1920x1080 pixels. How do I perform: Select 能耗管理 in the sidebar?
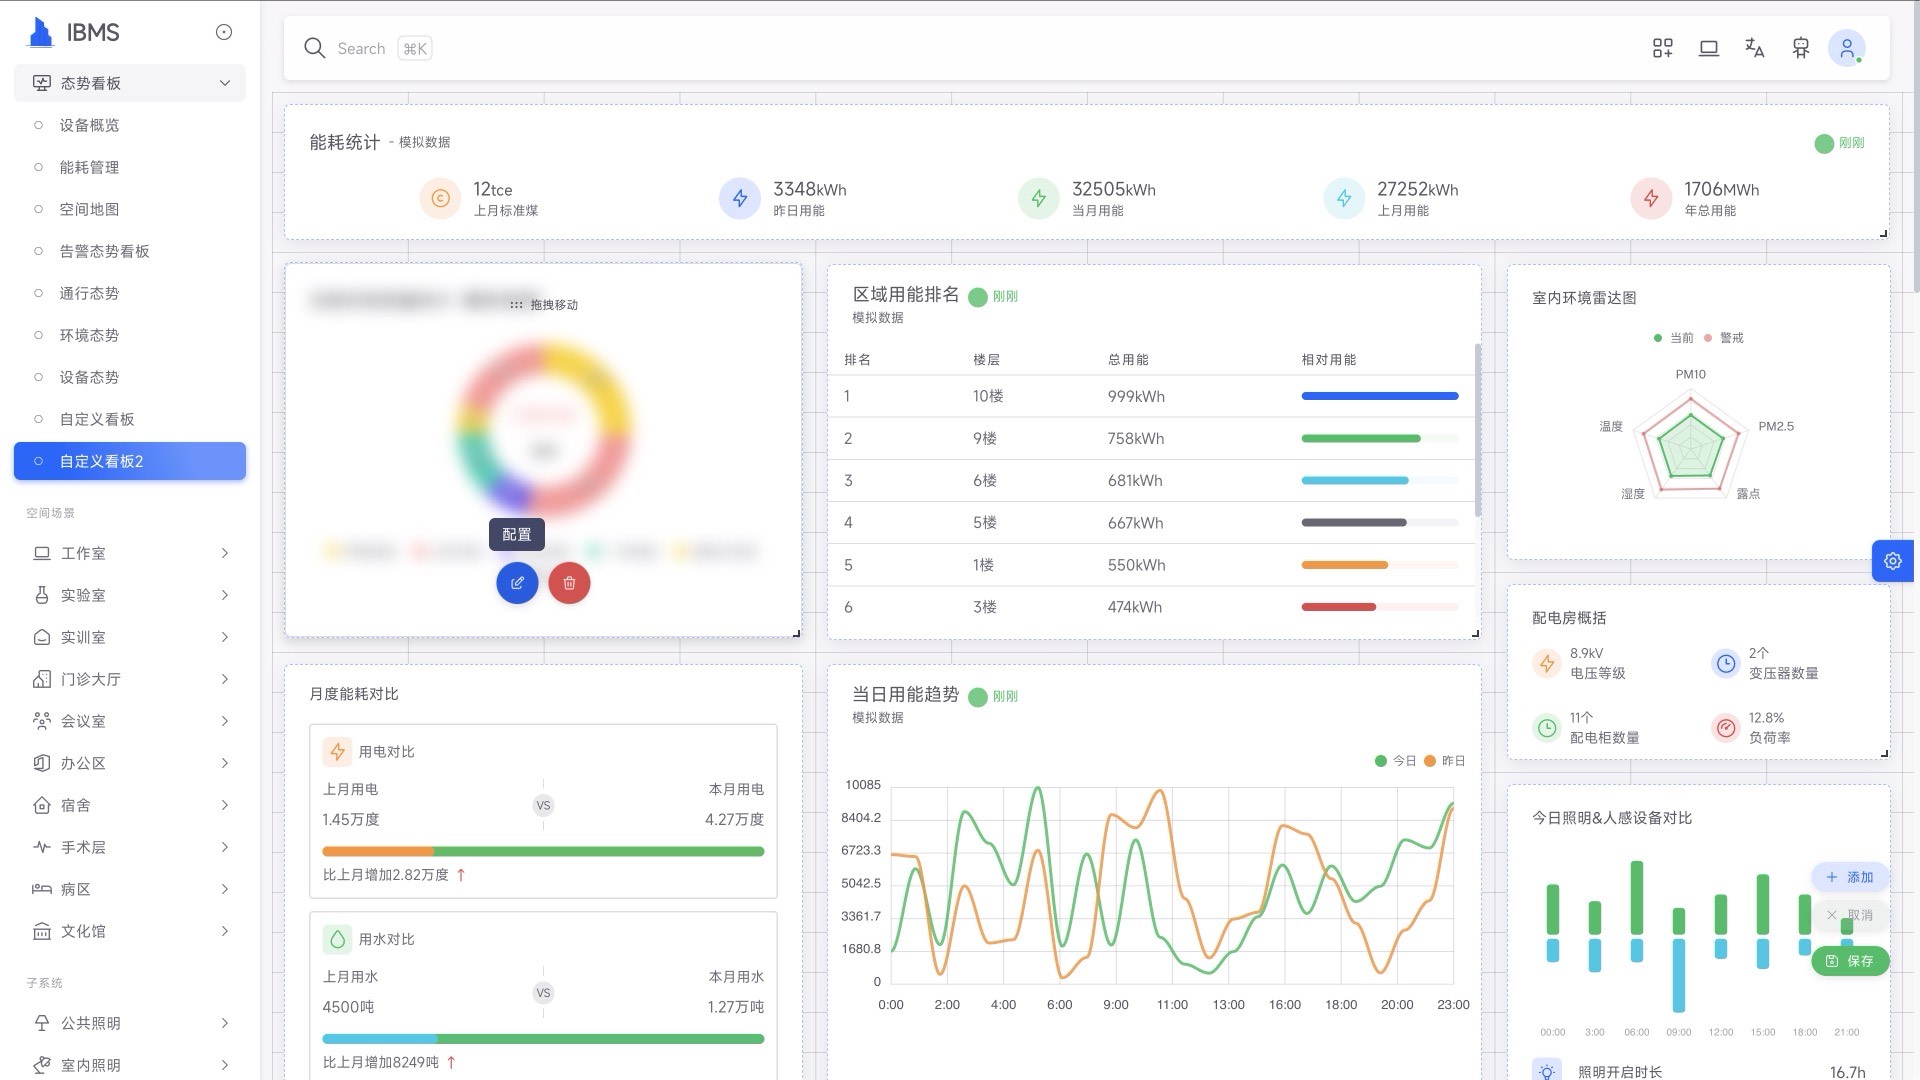(x=89, y=167)
